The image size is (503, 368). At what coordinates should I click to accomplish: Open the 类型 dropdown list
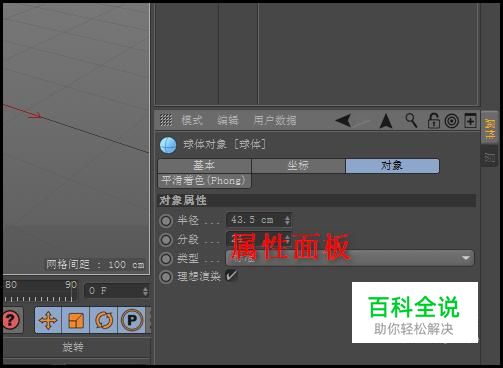tap(350, 258)
